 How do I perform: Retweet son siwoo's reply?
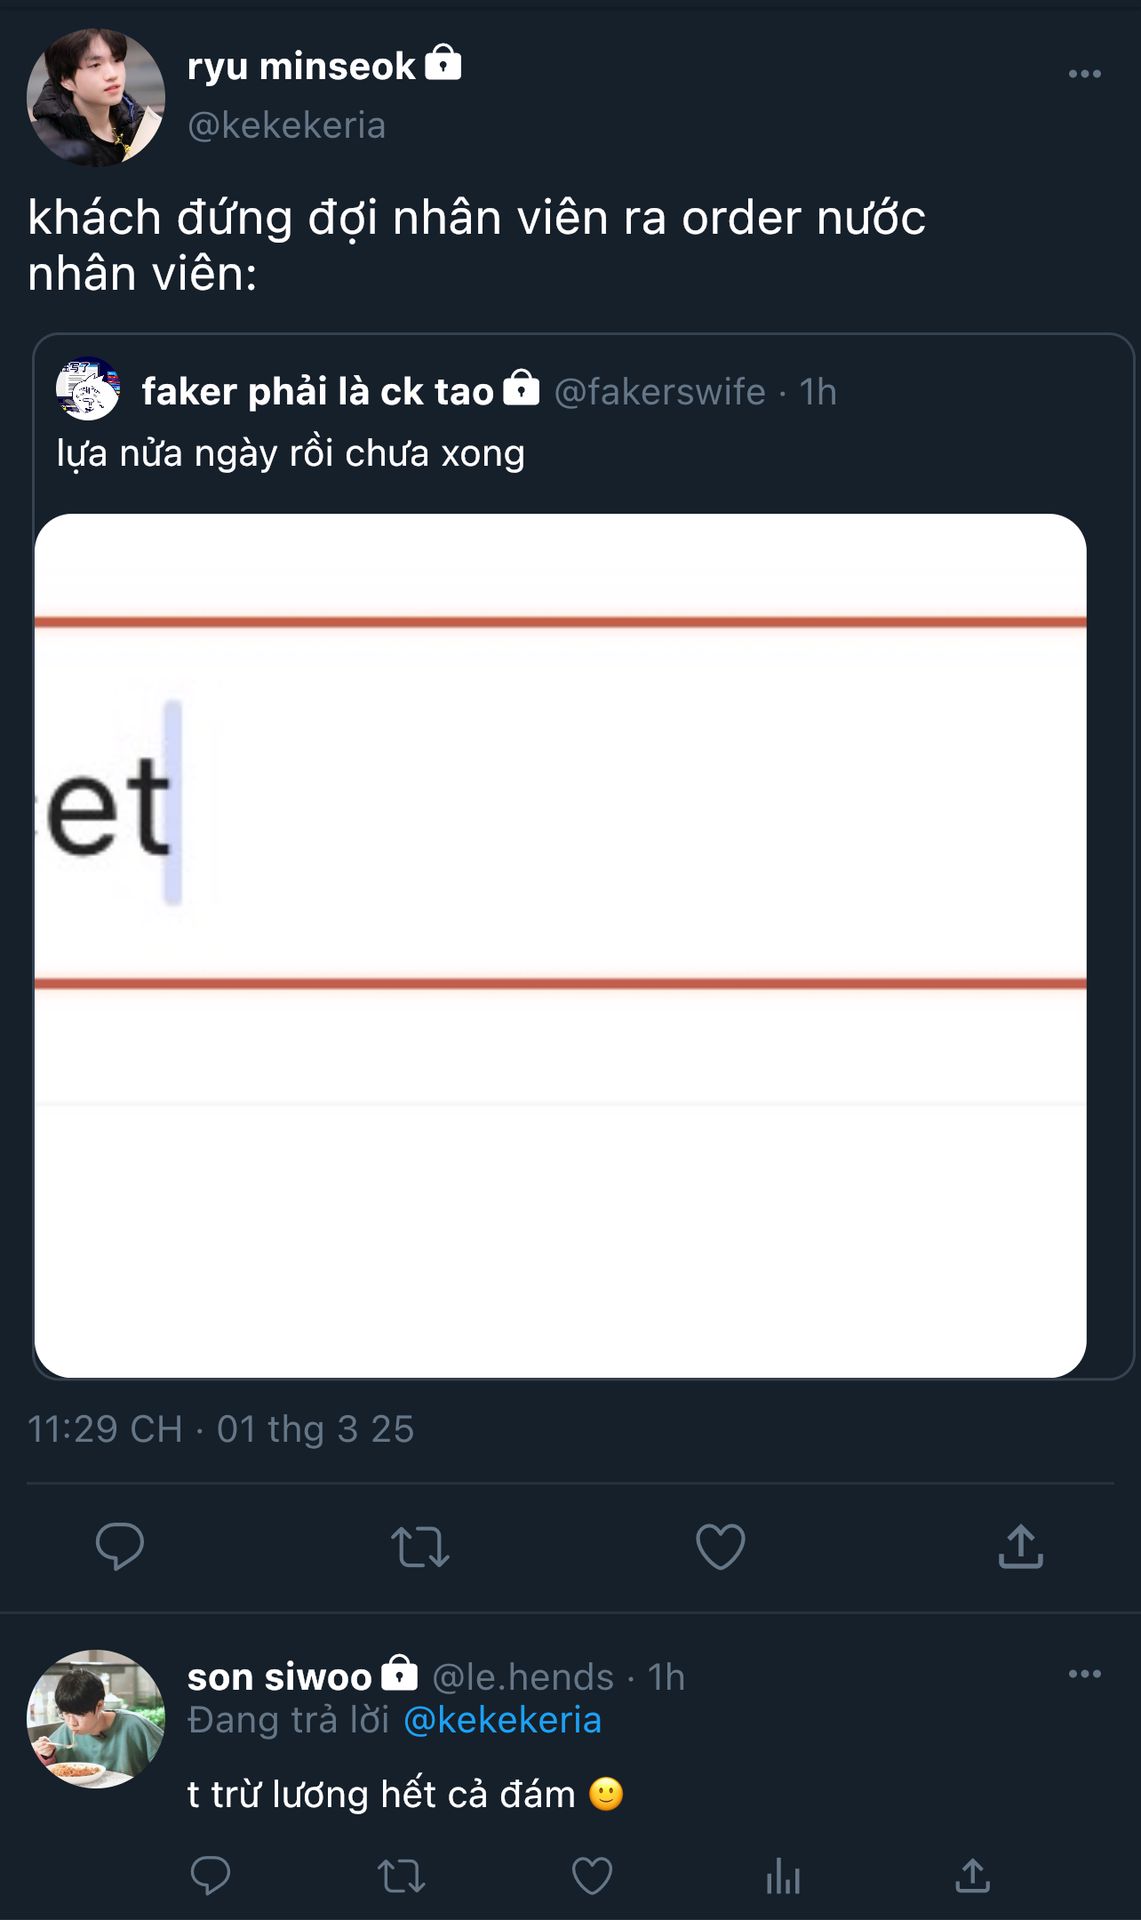[x=401, y=1876]
